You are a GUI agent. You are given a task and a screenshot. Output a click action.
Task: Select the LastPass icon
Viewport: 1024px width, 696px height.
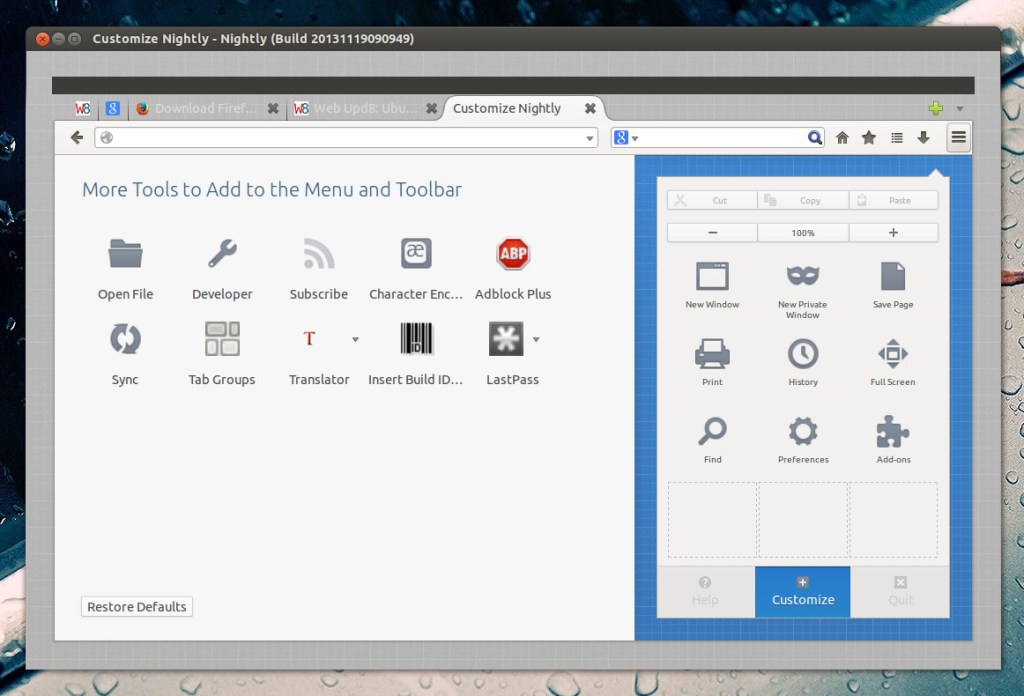505,339
